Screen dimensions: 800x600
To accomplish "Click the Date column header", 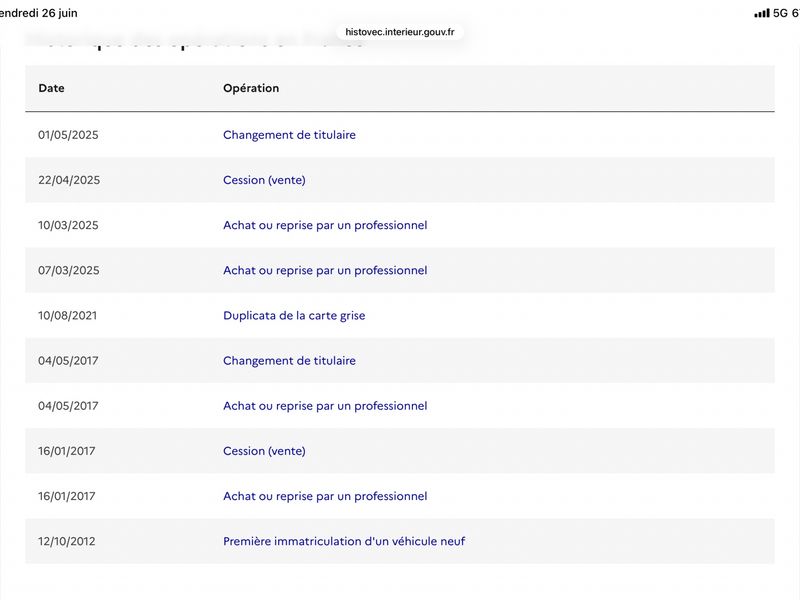I will tap(52, 88).
